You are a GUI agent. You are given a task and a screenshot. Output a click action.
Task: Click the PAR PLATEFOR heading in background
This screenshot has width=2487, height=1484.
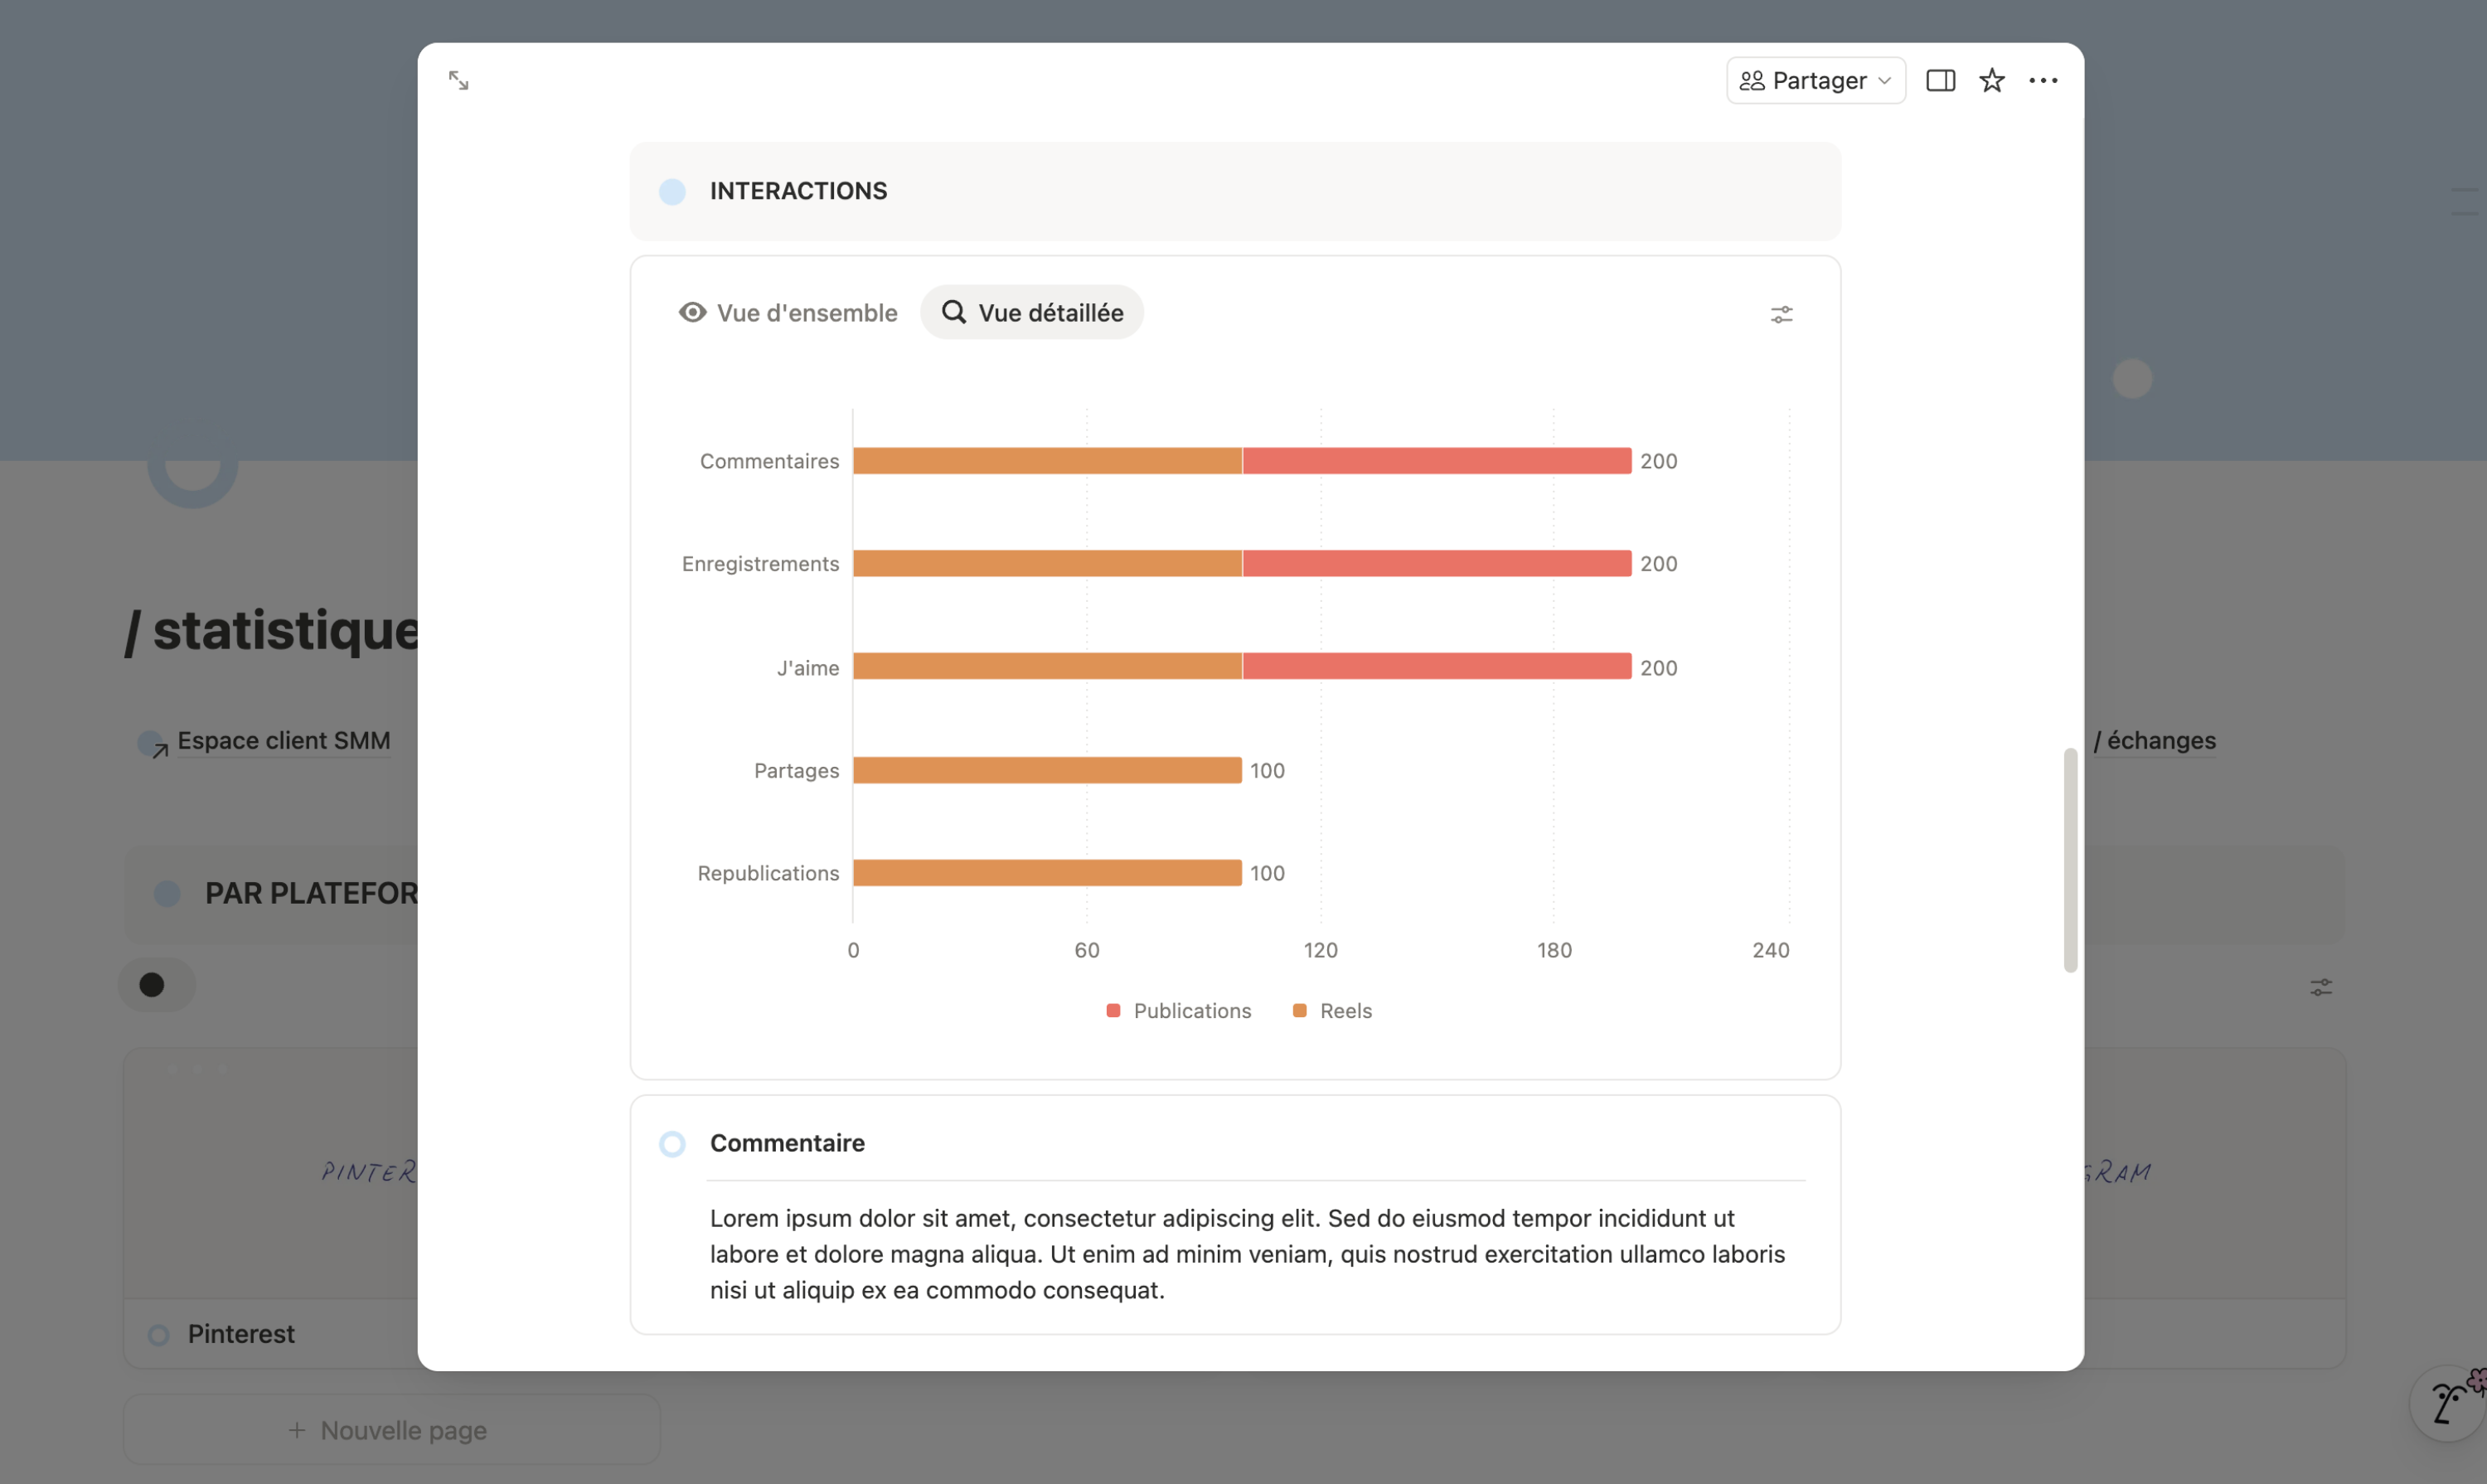click(311, 894)
